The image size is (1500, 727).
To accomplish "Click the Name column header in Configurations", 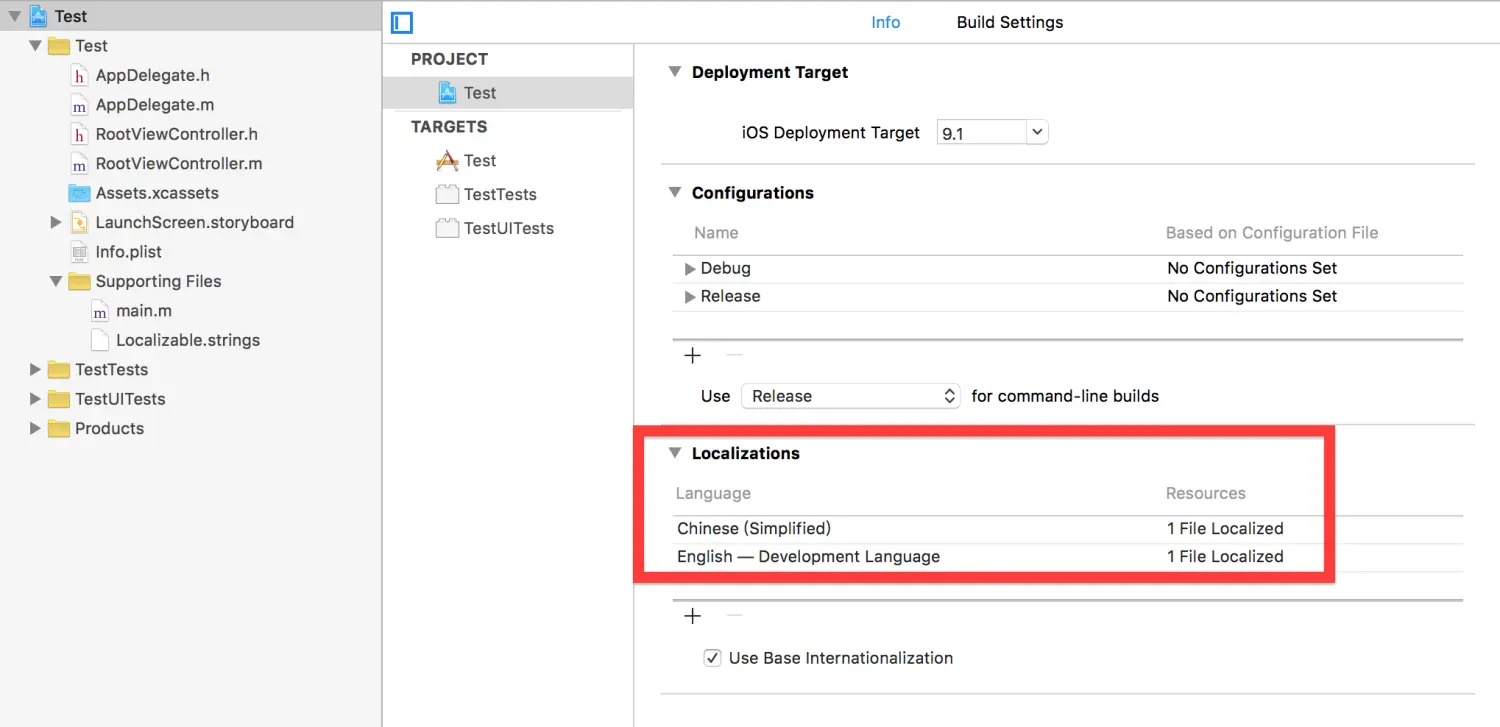I will 716,233.
